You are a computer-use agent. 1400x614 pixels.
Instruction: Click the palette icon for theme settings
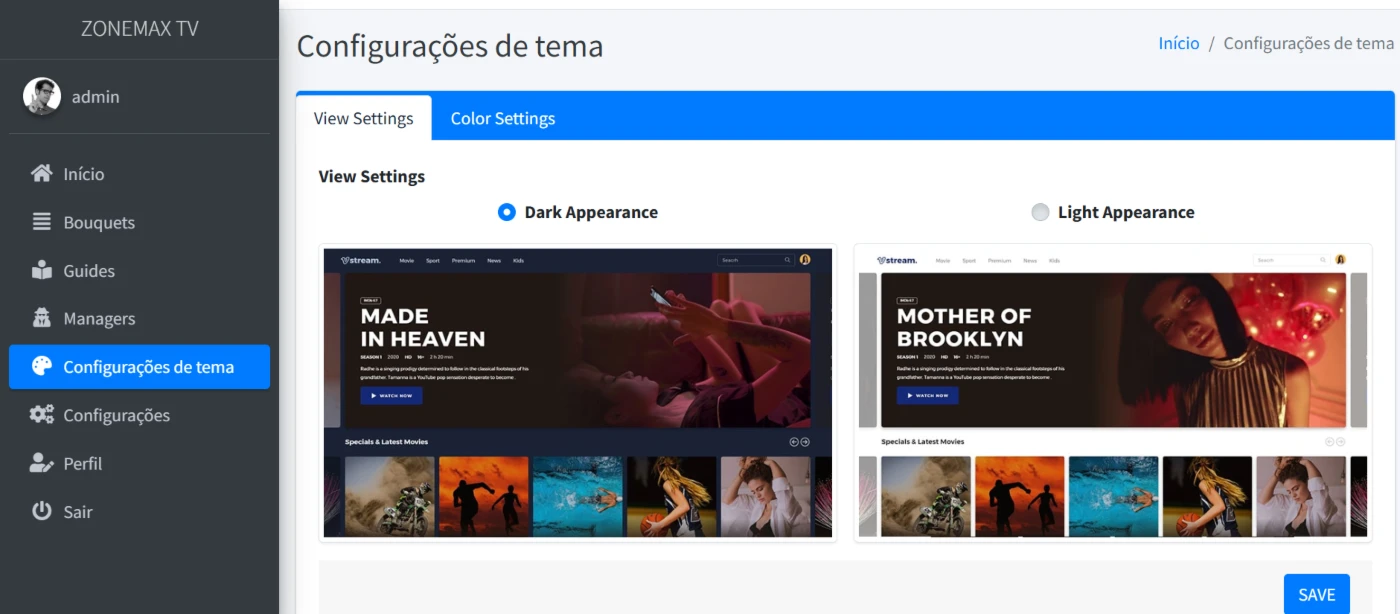(41, 366)
